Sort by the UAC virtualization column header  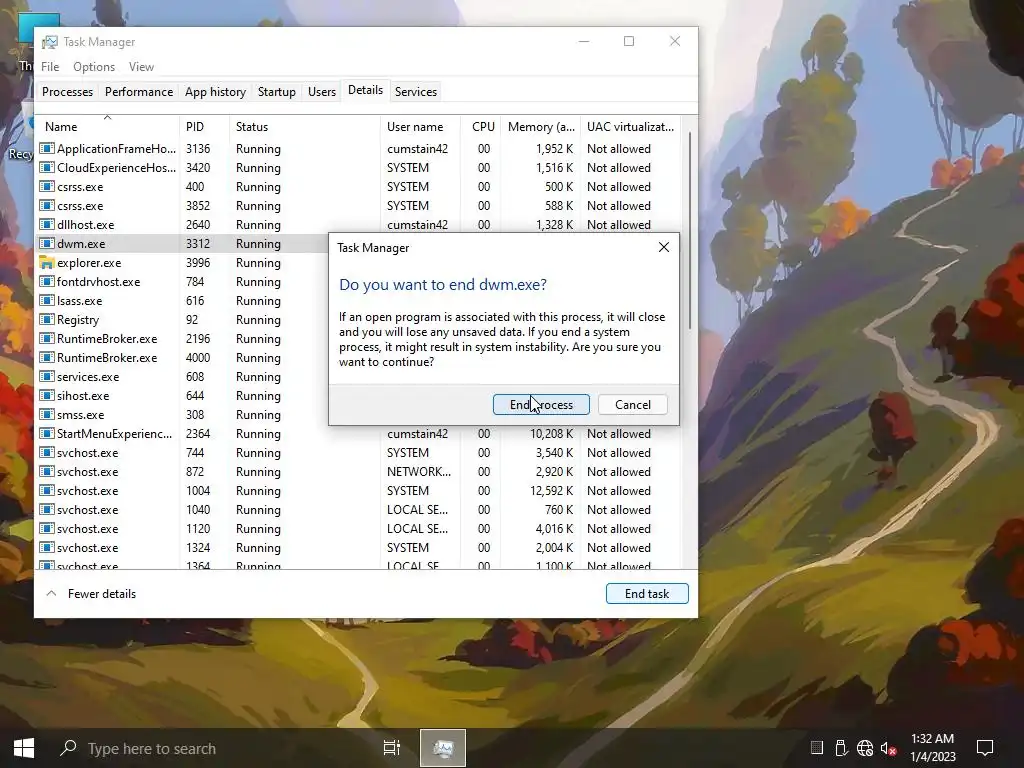coord(631,126)
